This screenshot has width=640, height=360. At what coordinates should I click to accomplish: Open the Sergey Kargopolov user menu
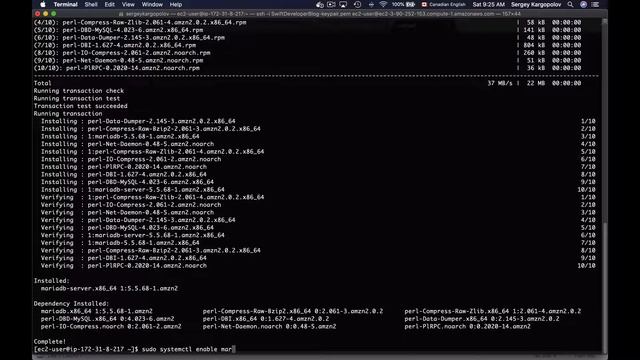click(536, 4)
